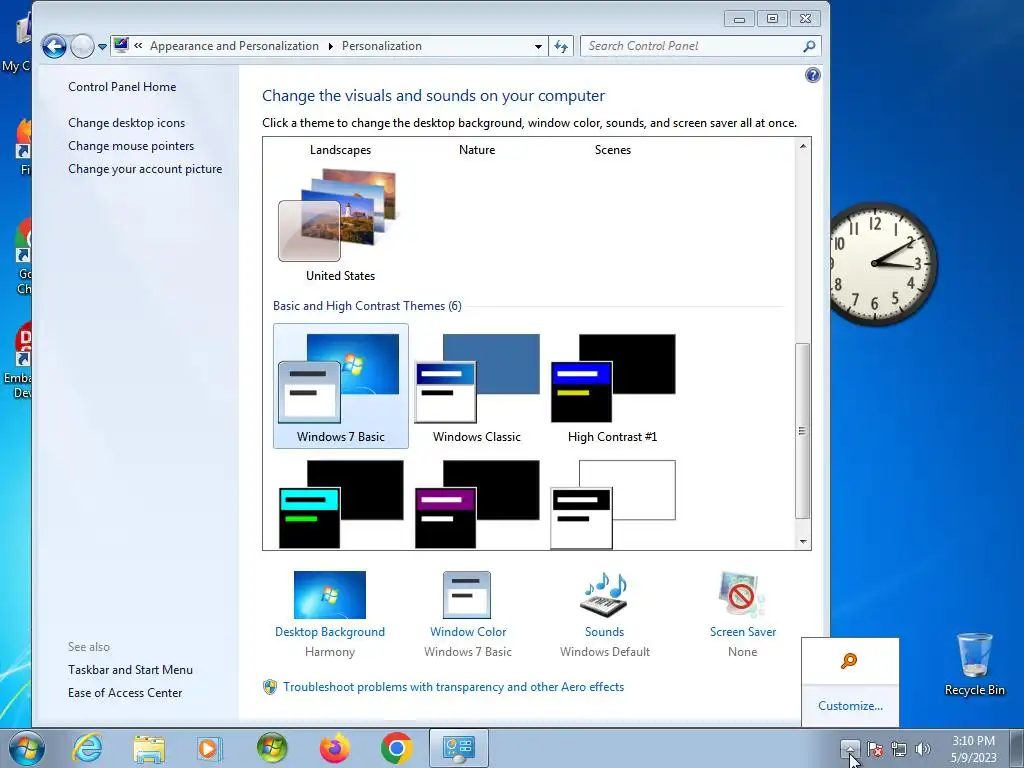
Task: Click the Control Panel taskbar button
Action: (x=458, y=748)
